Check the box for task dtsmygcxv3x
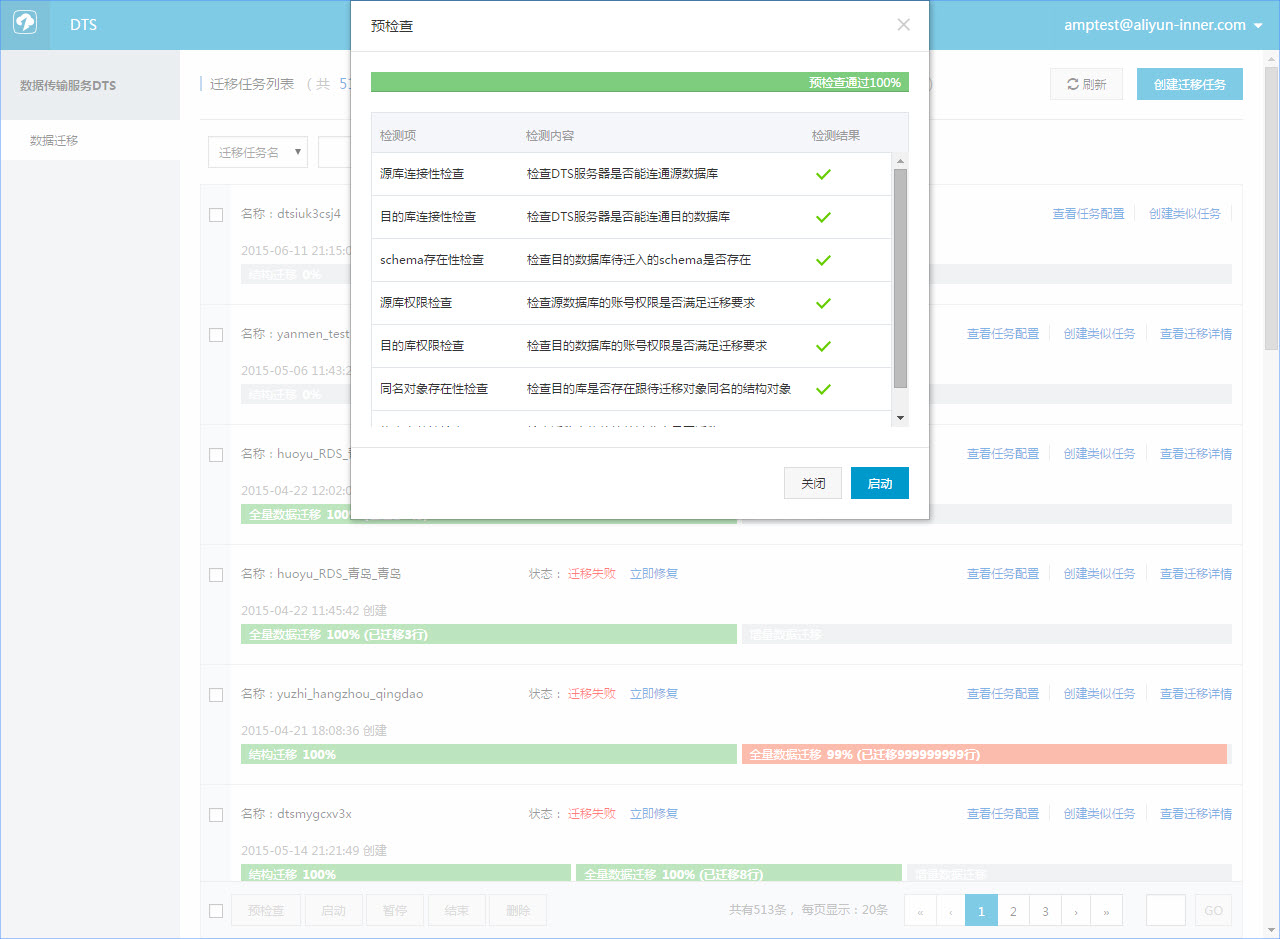Viewport: 1280px width, 939px height. [x=216, y=815]
